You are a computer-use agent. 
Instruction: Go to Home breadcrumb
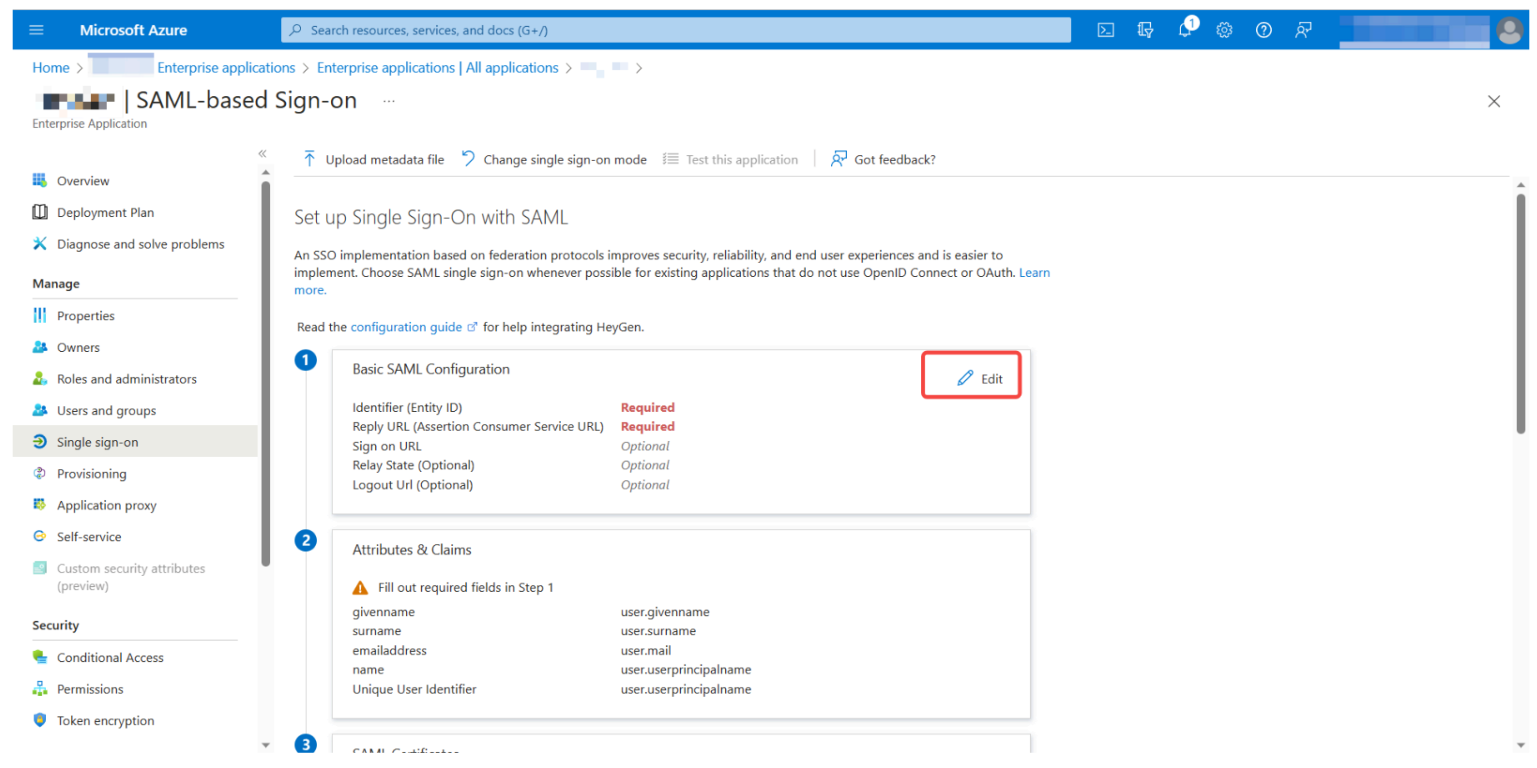tap(51, 68)
